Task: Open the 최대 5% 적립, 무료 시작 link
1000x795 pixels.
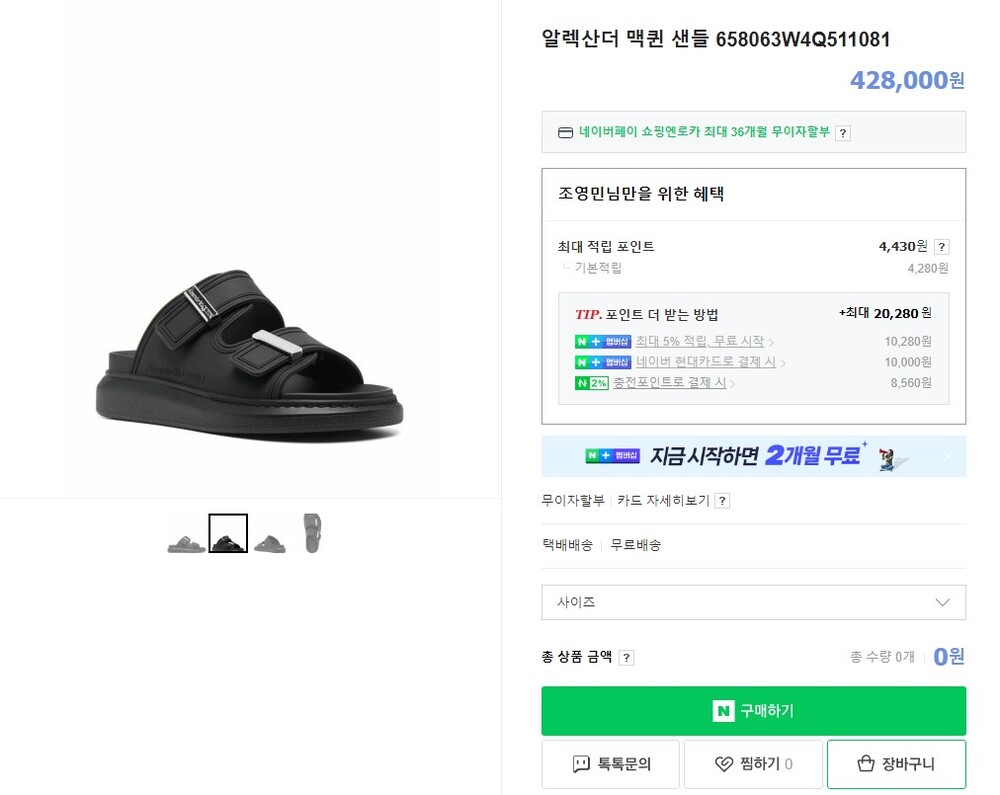Action: coord(699,342)
